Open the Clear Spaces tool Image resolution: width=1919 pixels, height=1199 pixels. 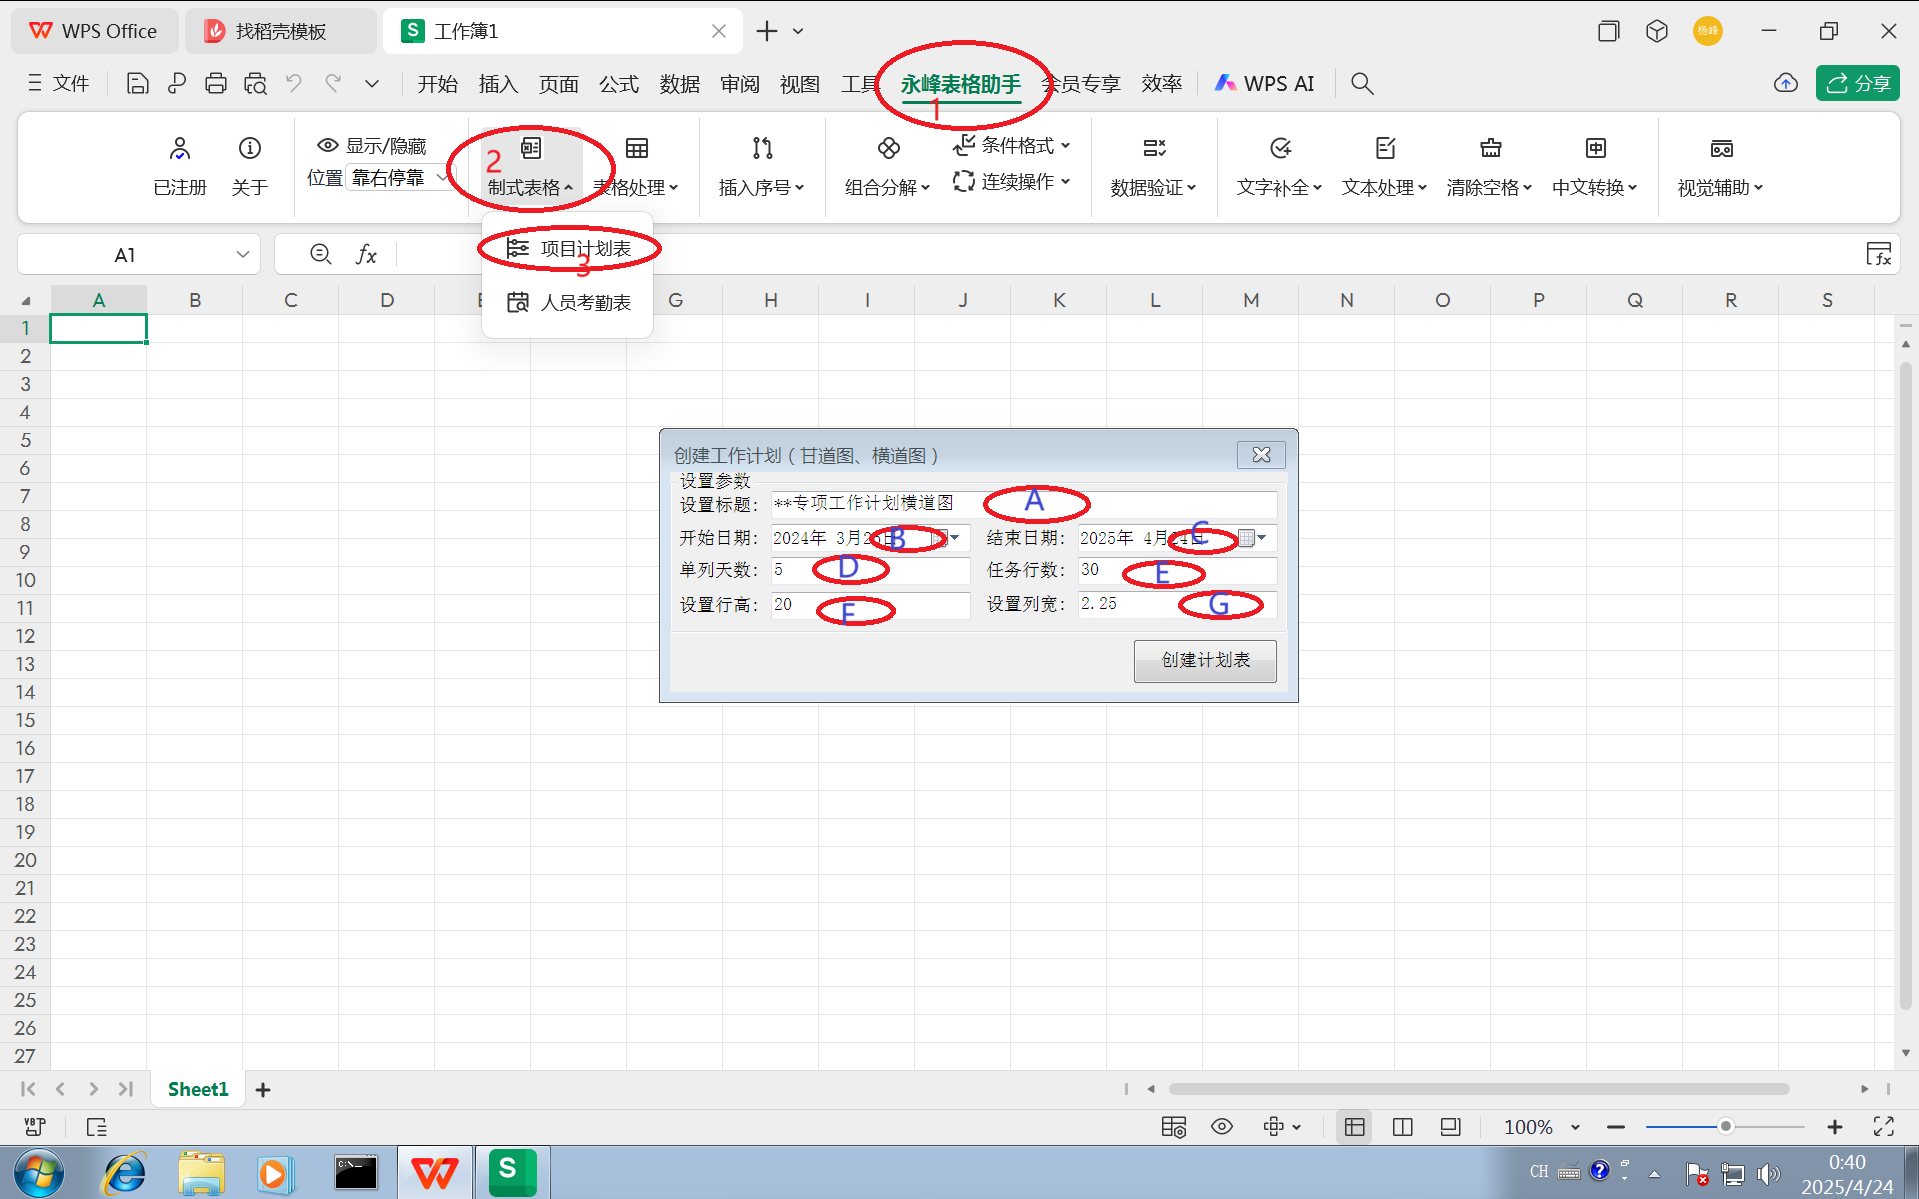pos(1489,166)
